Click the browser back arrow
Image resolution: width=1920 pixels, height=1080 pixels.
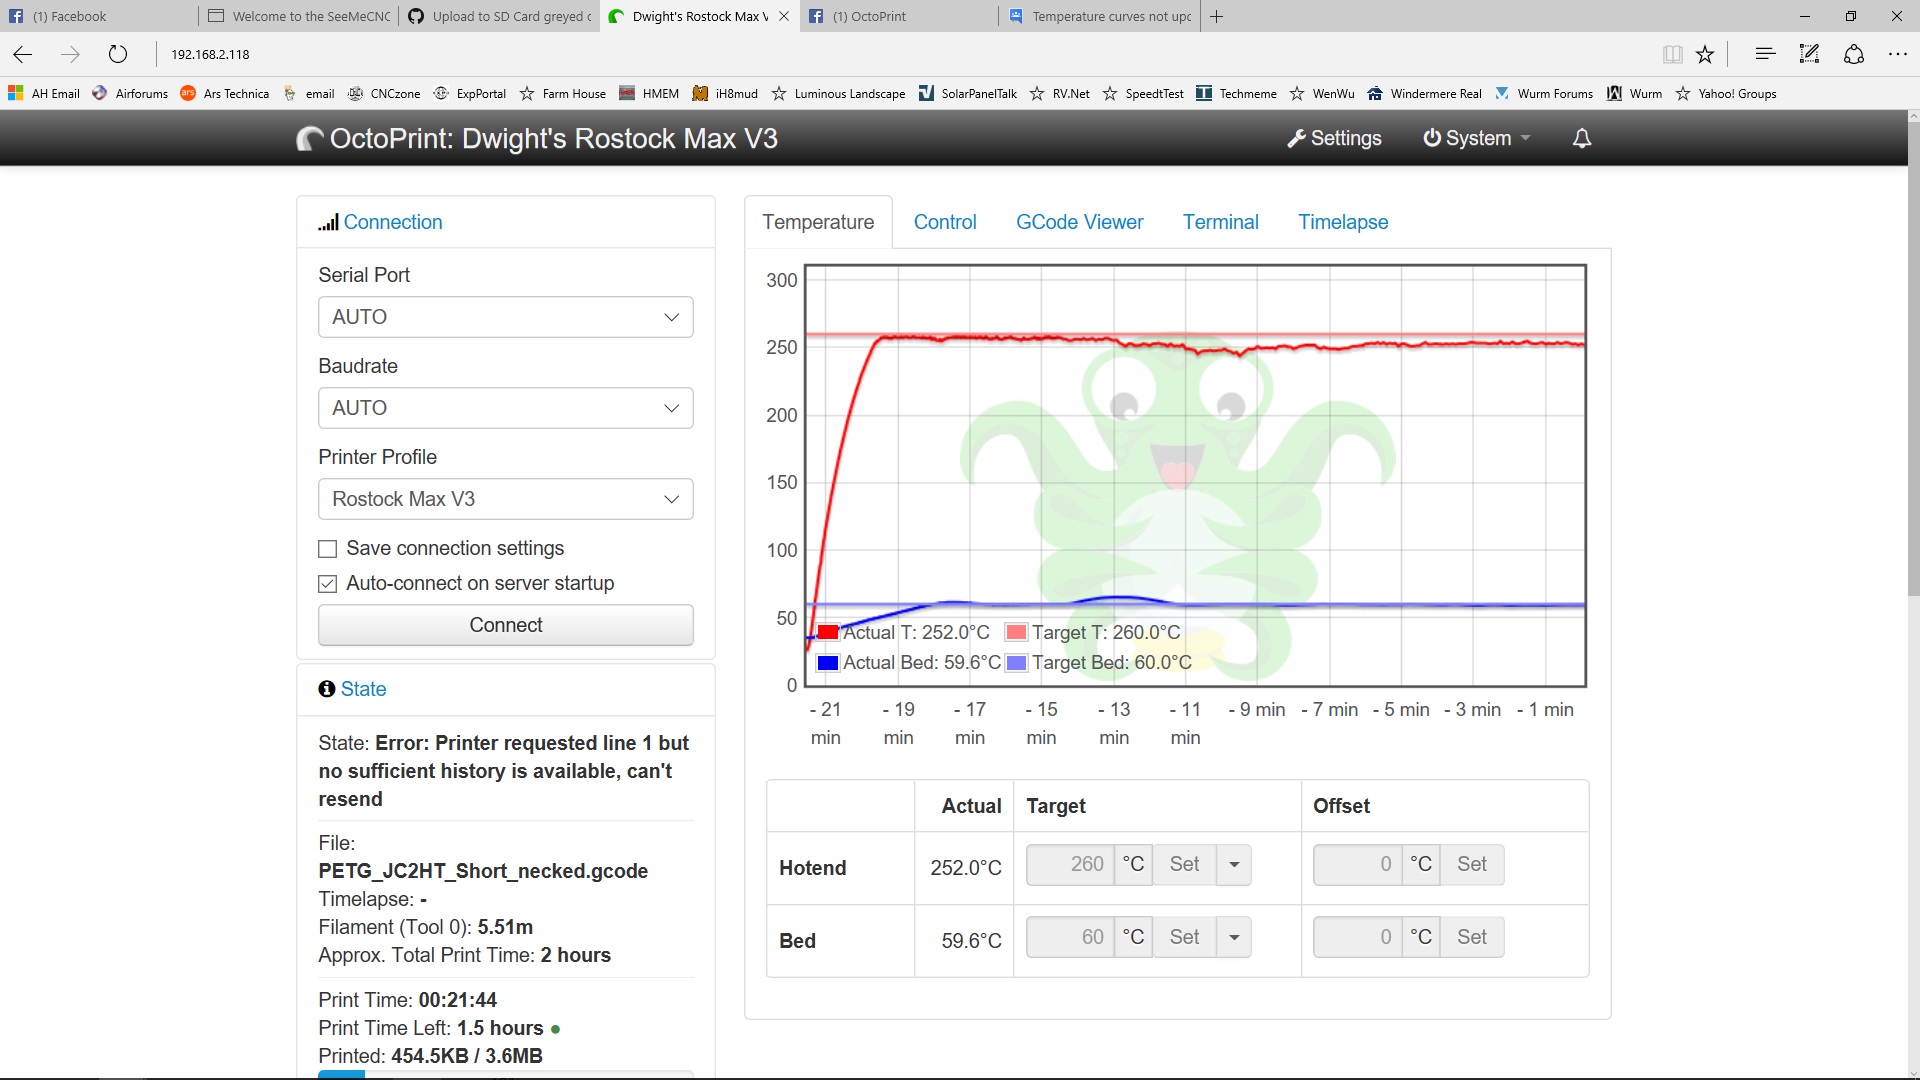coord(23,54)
